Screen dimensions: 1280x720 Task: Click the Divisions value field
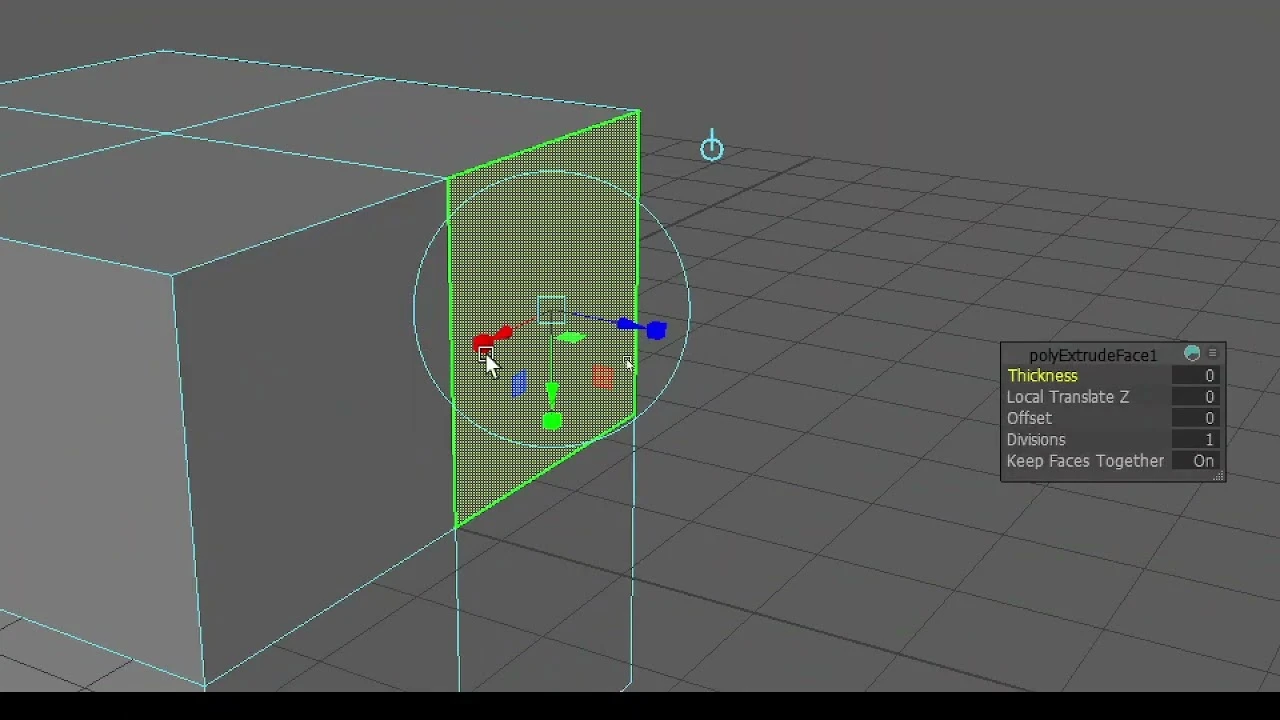coord(1195,440)
